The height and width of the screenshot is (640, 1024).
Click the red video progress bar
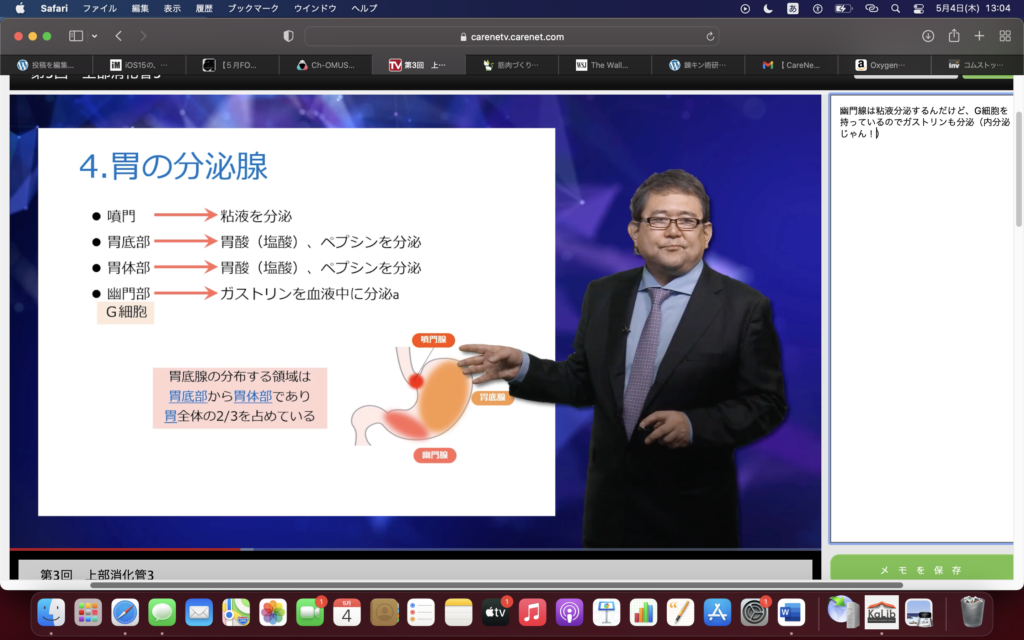pos(125,549)
